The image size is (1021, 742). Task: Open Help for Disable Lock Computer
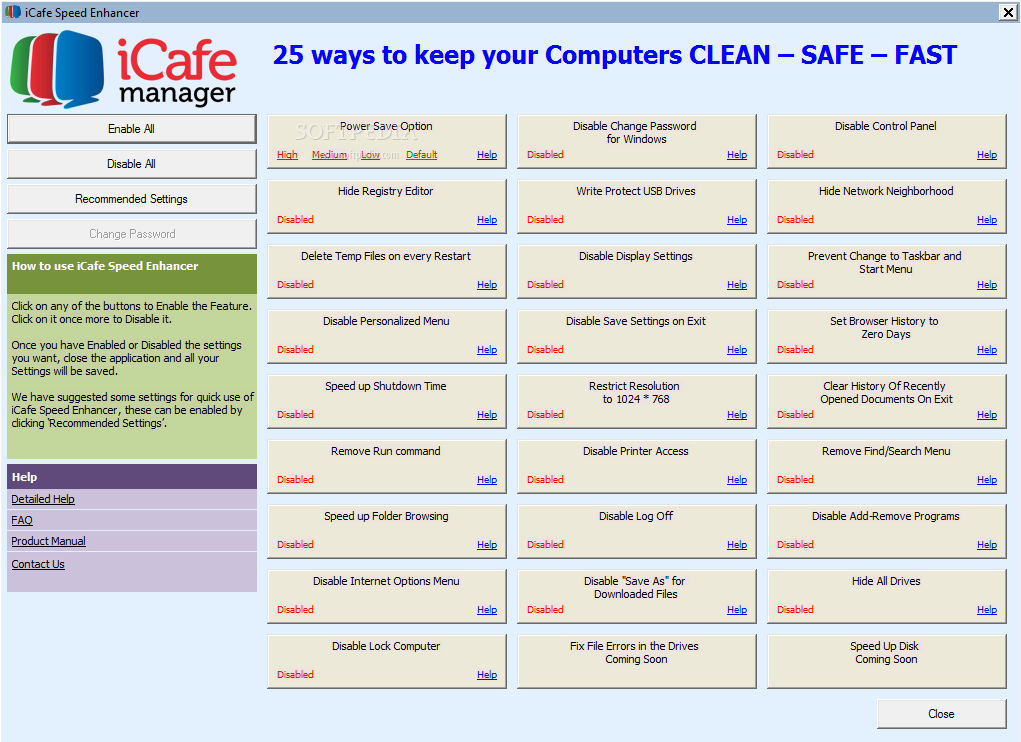tap(487, 676)
